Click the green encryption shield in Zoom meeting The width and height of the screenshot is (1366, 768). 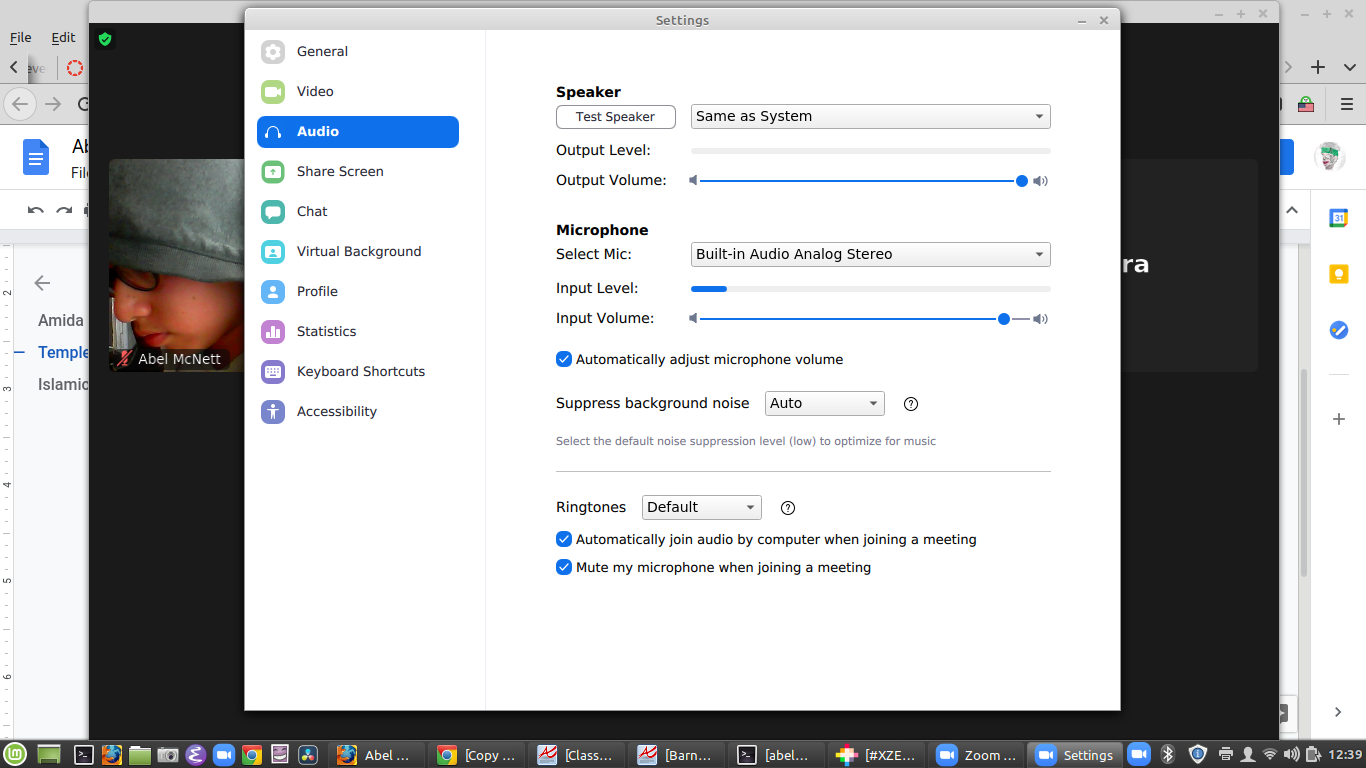point(105,39)
